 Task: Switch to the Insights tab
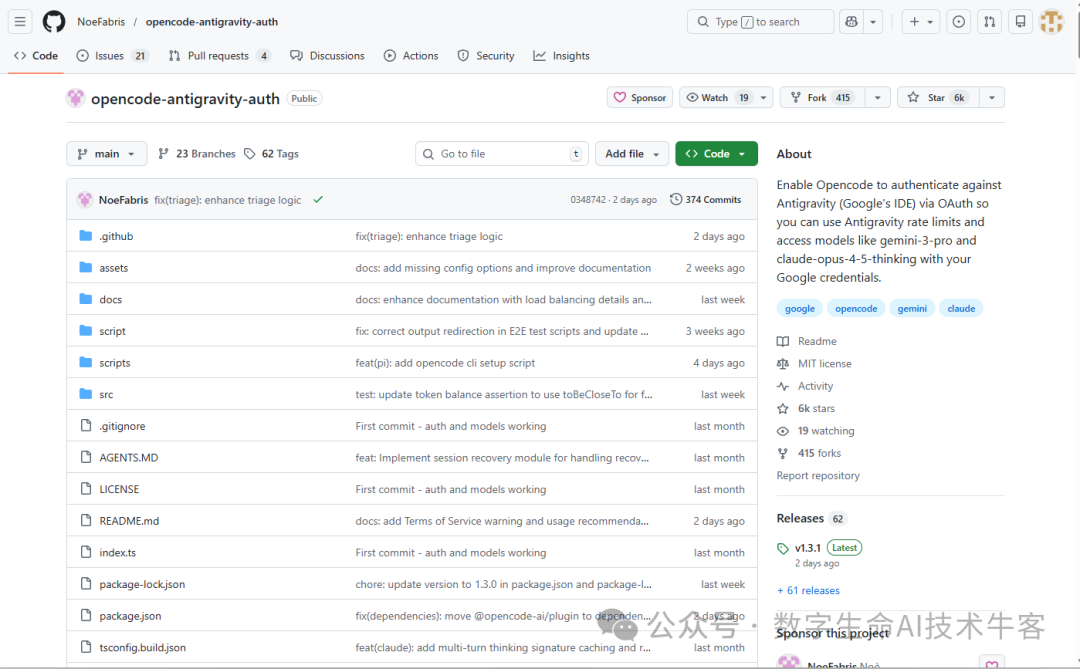tap(561, 56)
